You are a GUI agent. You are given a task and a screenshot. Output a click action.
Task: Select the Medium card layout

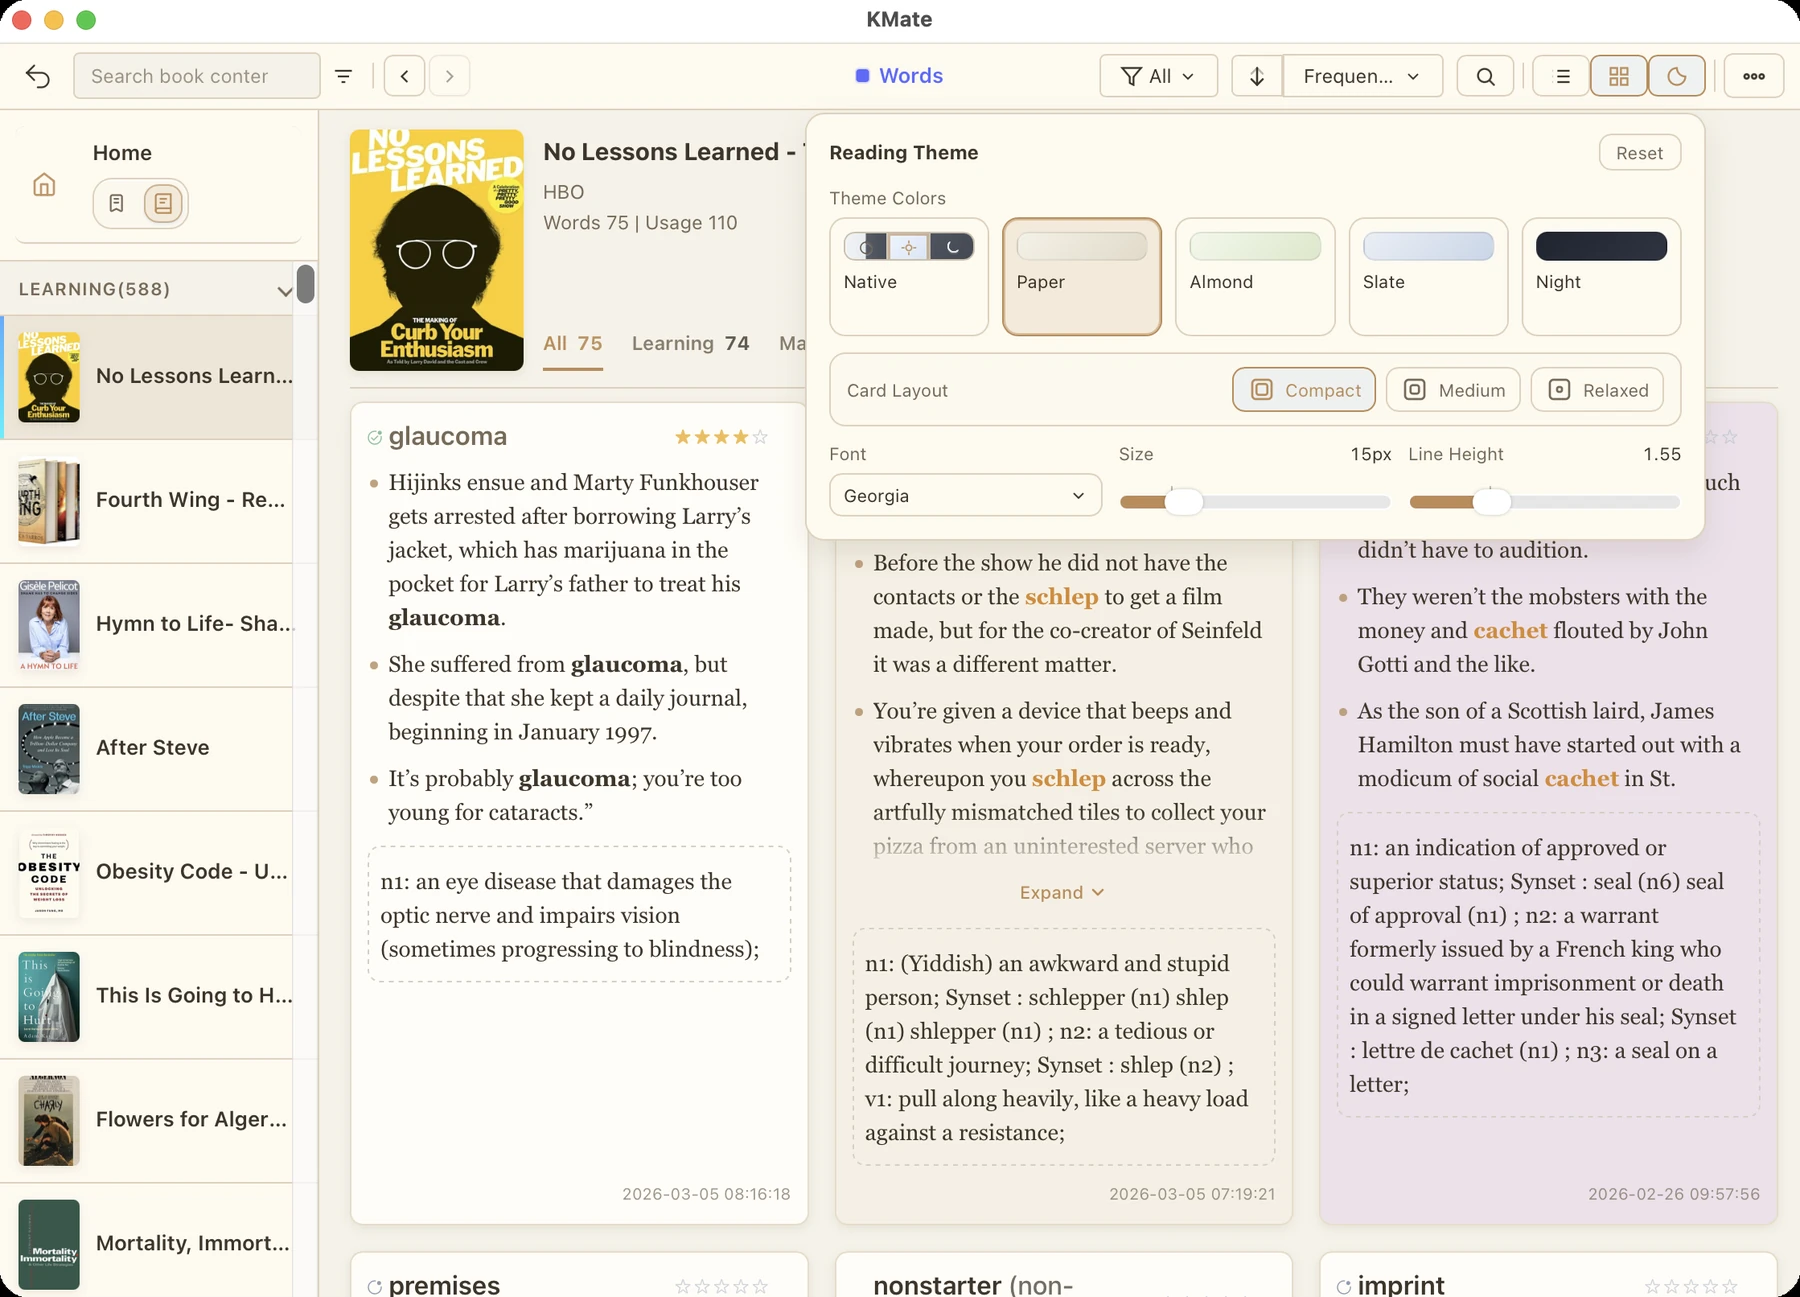tap(1453, 390)
